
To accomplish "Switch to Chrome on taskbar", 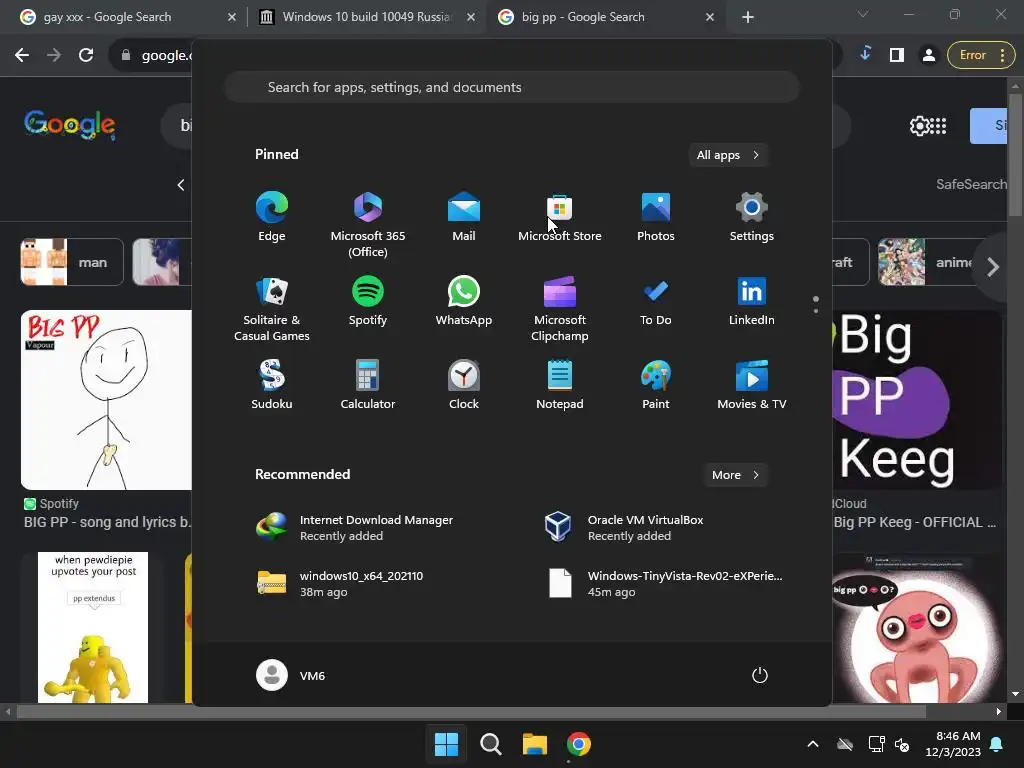I will click(x=579, y=744).
